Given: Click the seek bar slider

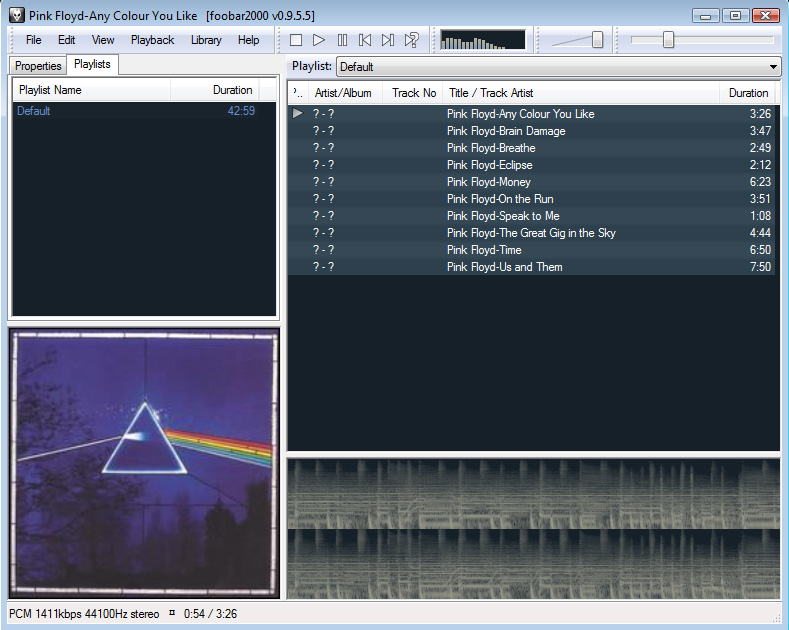Looking at the screenshot, I should (x=668, y=40).
